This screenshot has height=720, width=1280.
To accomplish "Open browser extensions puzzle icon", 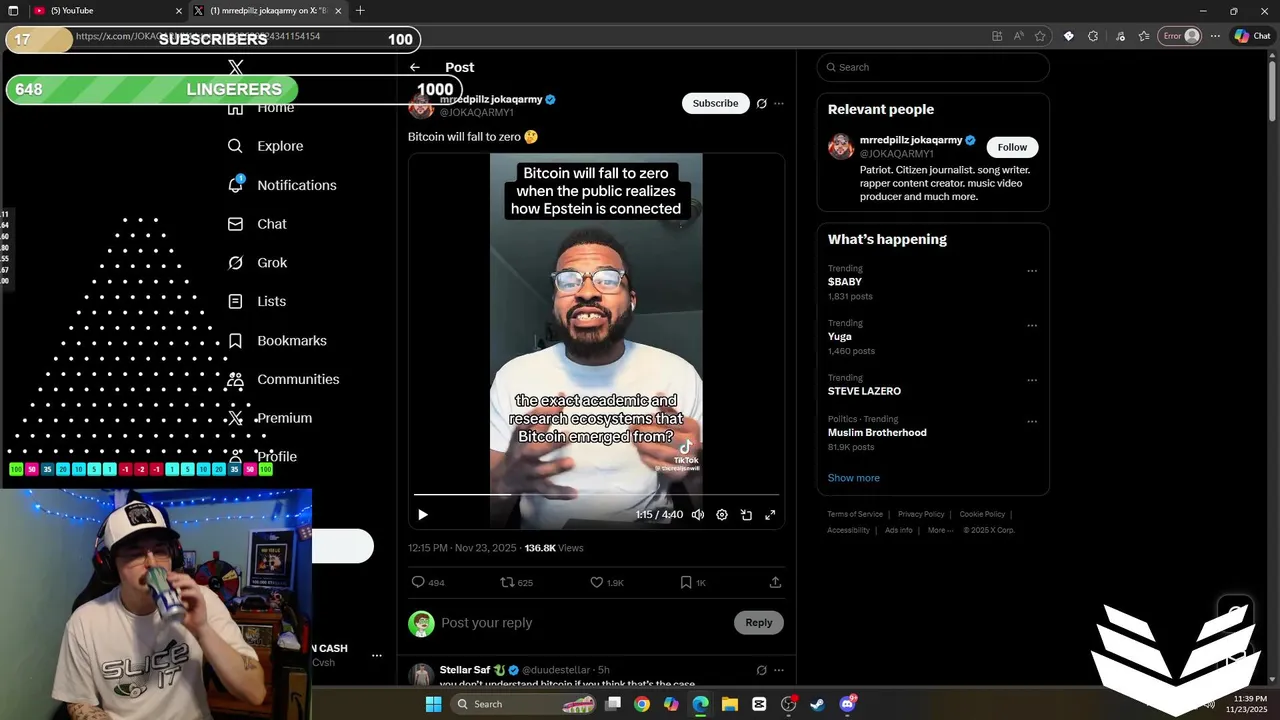I will coord(1093,36).
